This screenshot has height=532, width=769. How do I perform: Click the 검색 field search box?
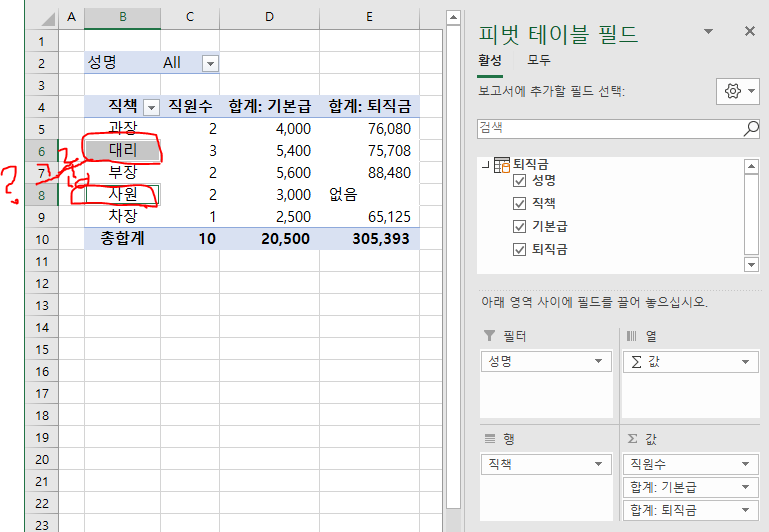coord(610,129)
